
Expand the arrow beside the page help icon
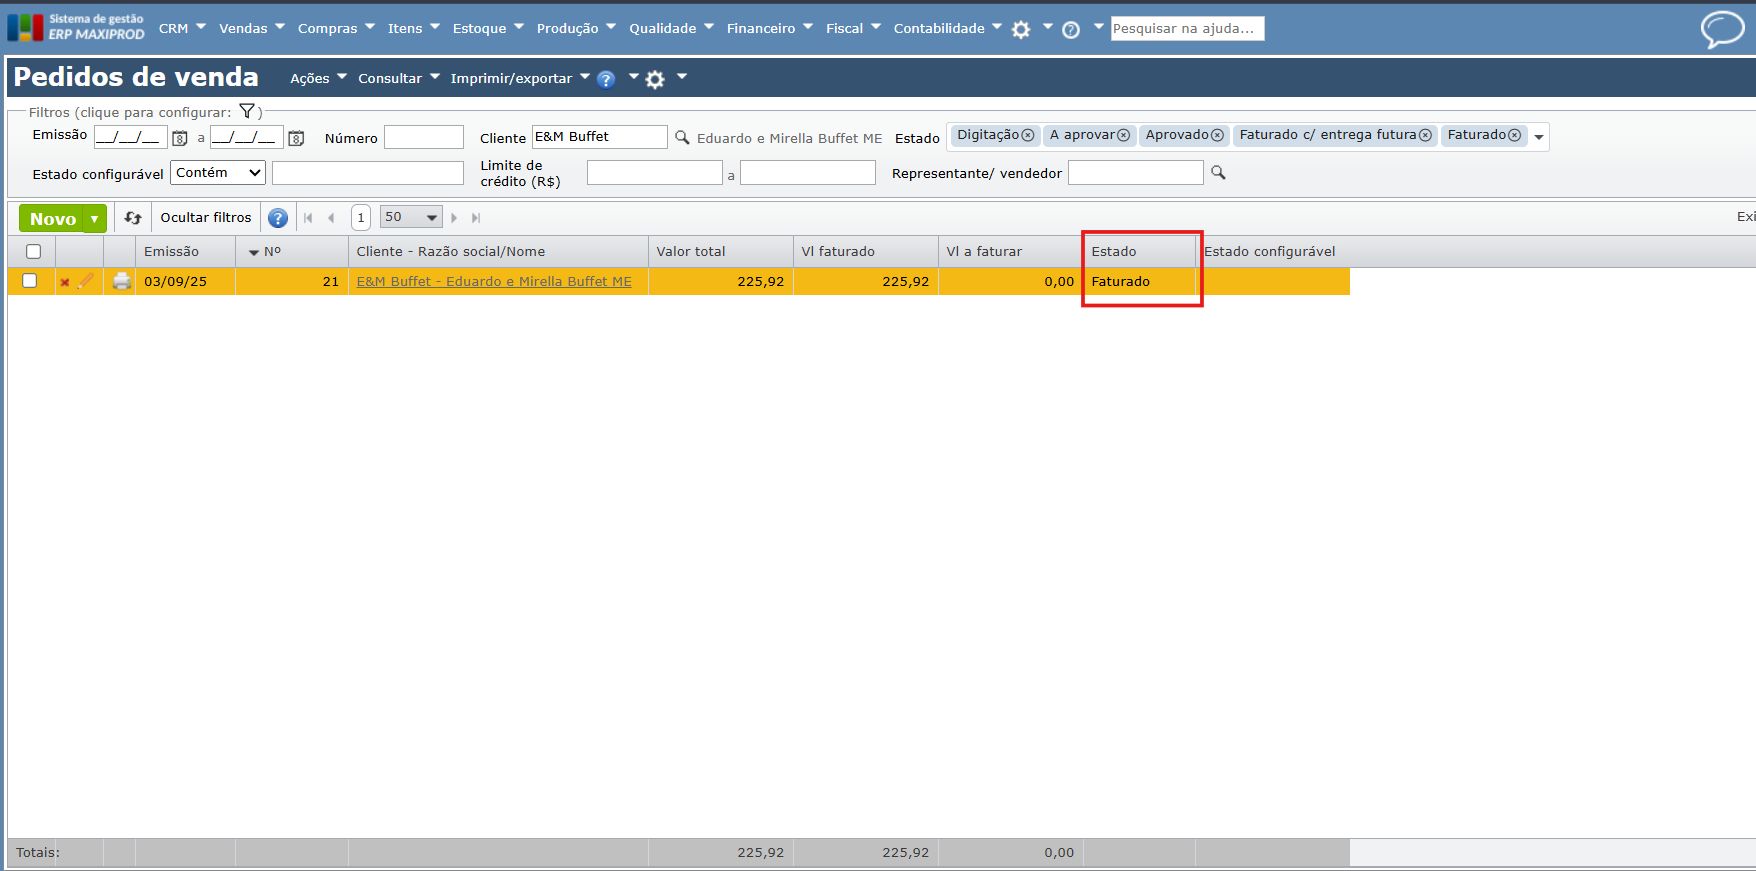coord(633,76)
